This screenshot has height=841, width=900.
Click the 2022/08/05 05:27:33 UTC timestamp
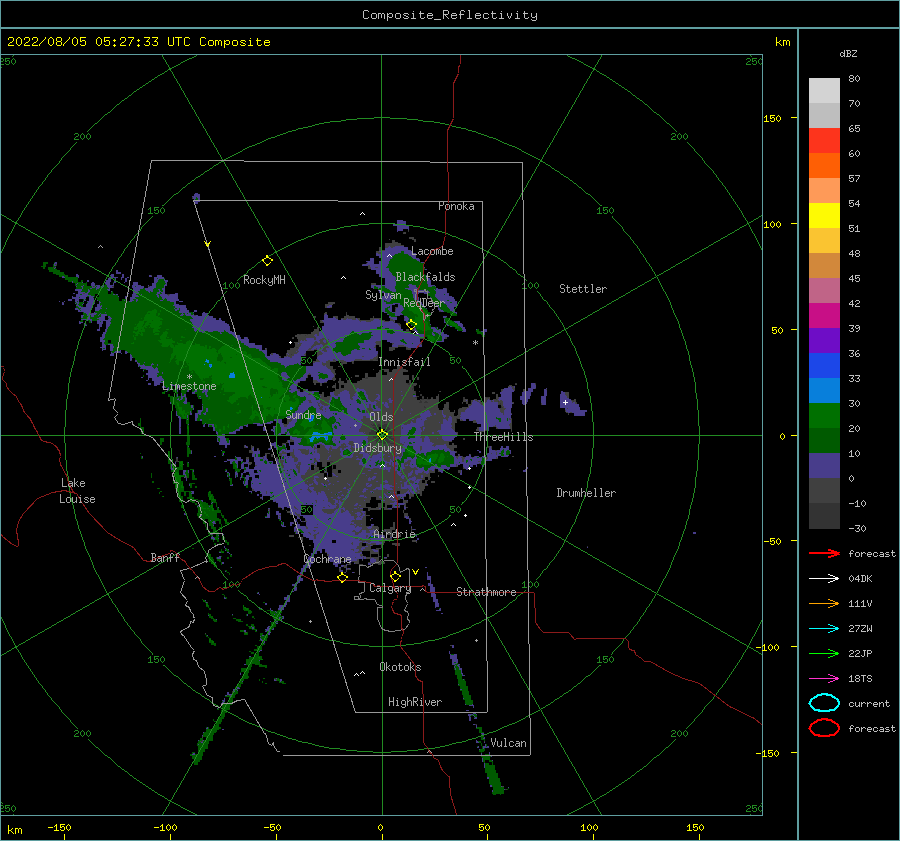(x=138, y=42)
